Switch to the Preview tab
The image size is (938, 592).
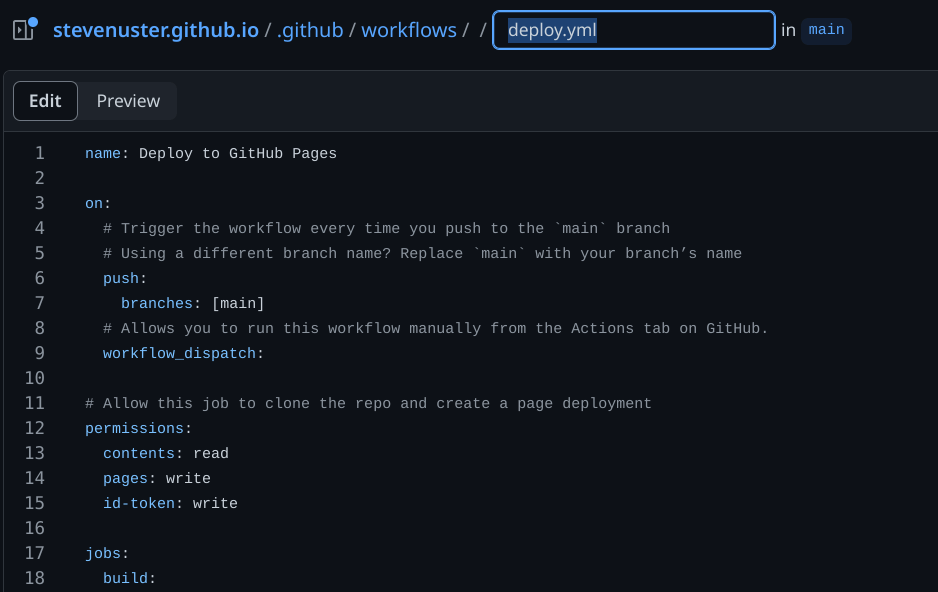click(128, 101)
